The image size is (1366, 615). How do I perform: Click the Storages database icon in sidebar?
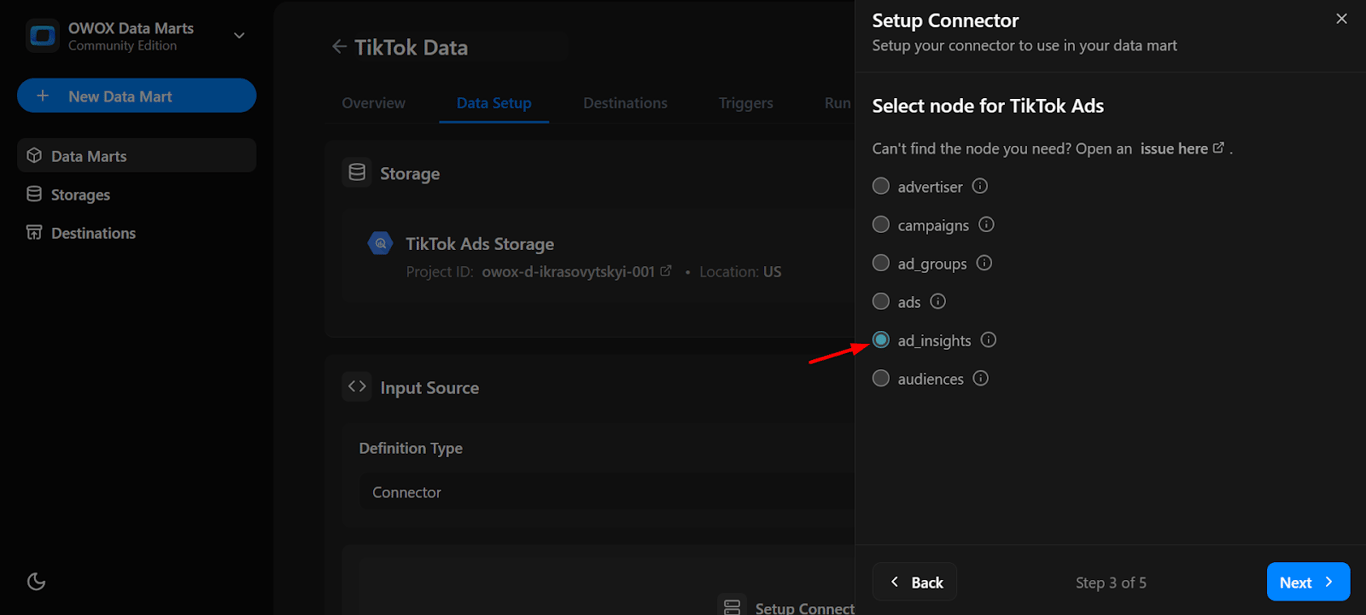pyautogui.click(x=34, y=194)
